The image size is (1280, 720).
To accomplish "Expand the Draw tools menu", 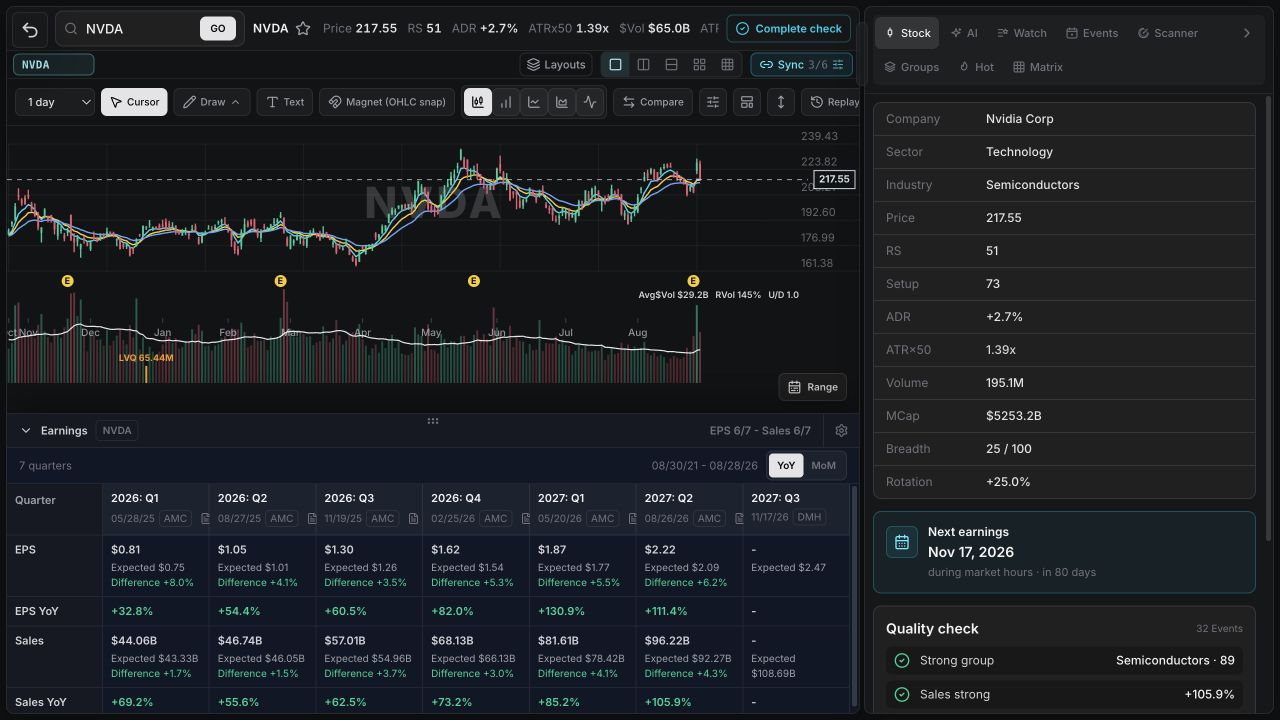I will point(212,102).
